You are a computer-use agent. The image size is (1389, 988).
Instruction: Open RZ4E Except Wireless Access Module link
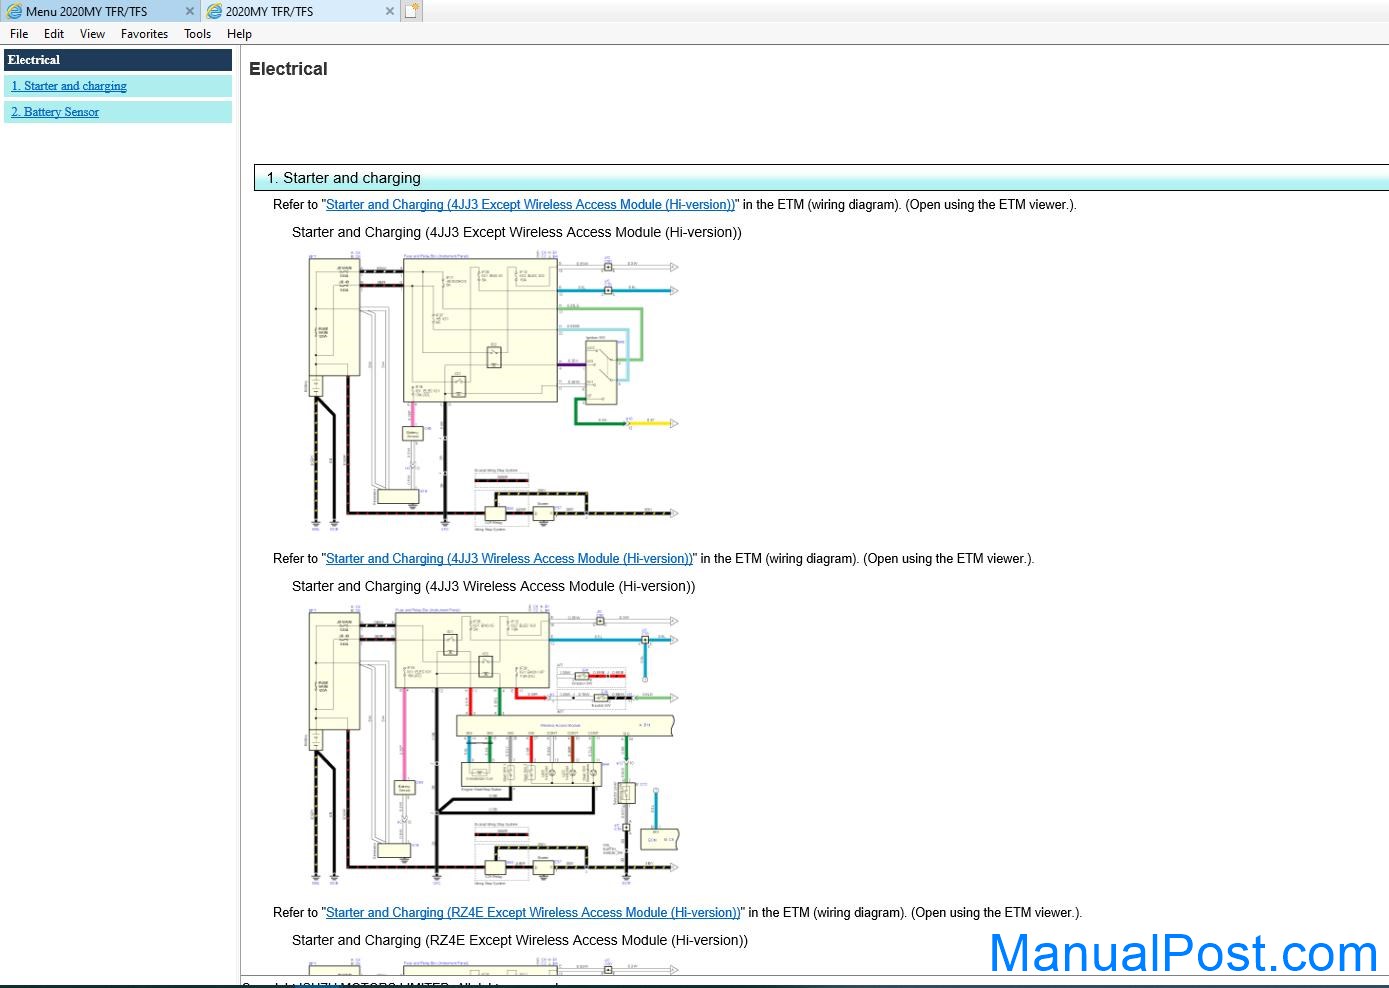coord(533,913)
